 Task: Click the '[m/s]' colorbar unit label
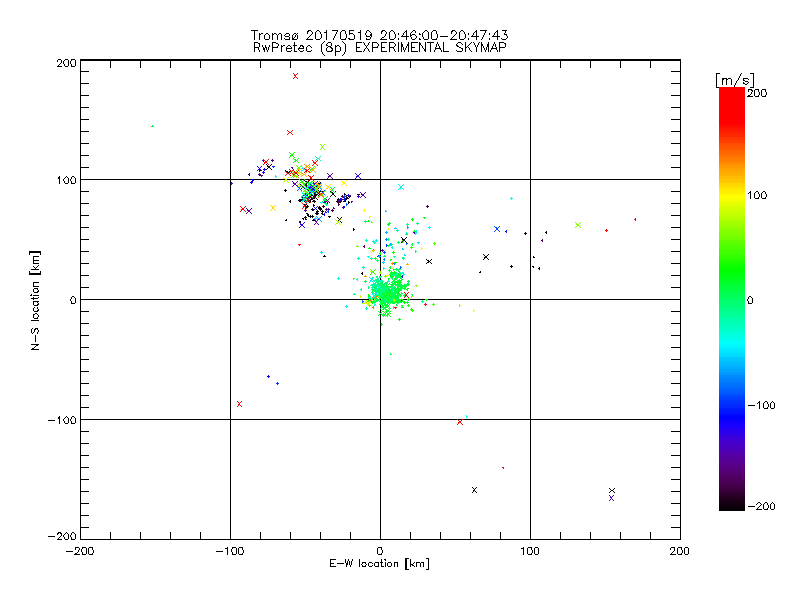click(x=734, y=80)
